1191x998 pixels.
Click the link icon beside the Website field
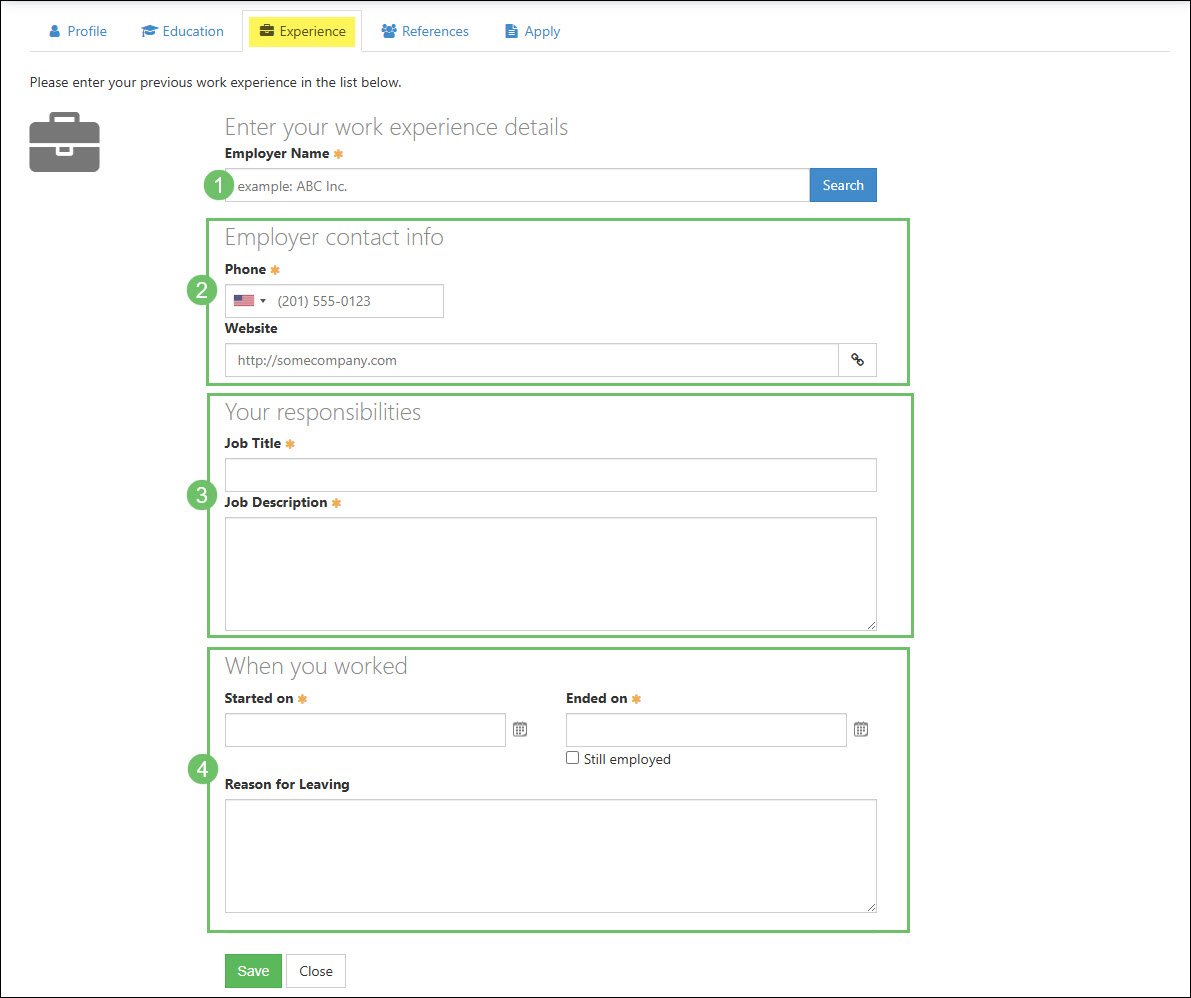857,360
